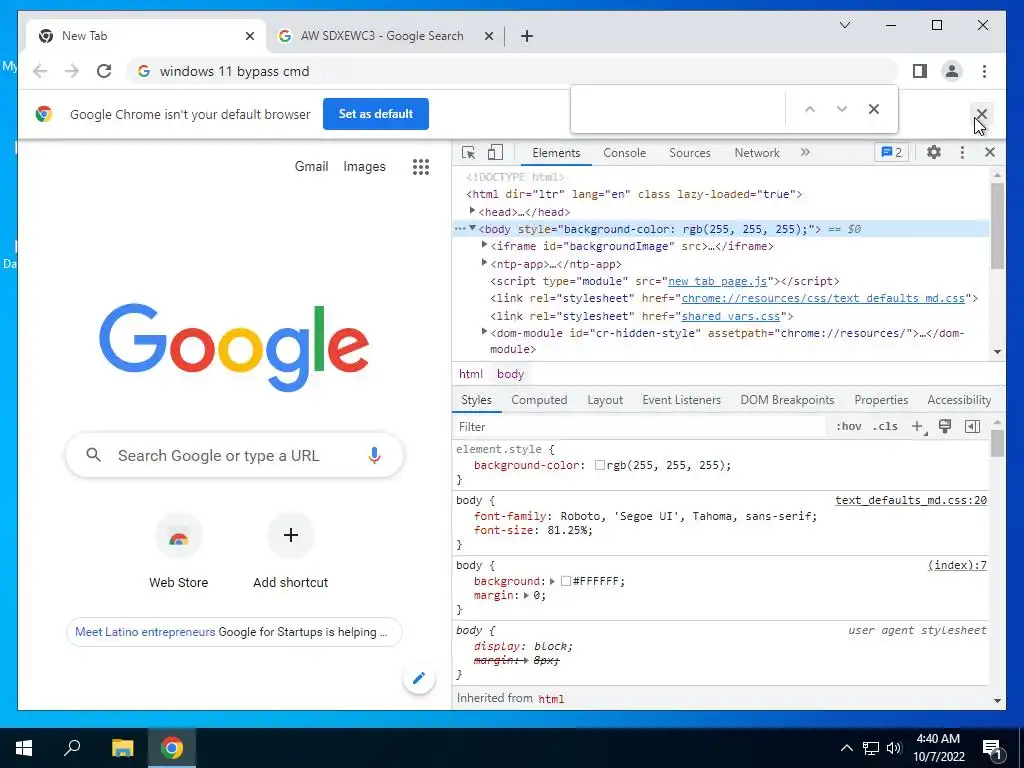This screenshot has width=1024, height=768.
Task: Open the Layout tab
Action: tap(605, 400)
